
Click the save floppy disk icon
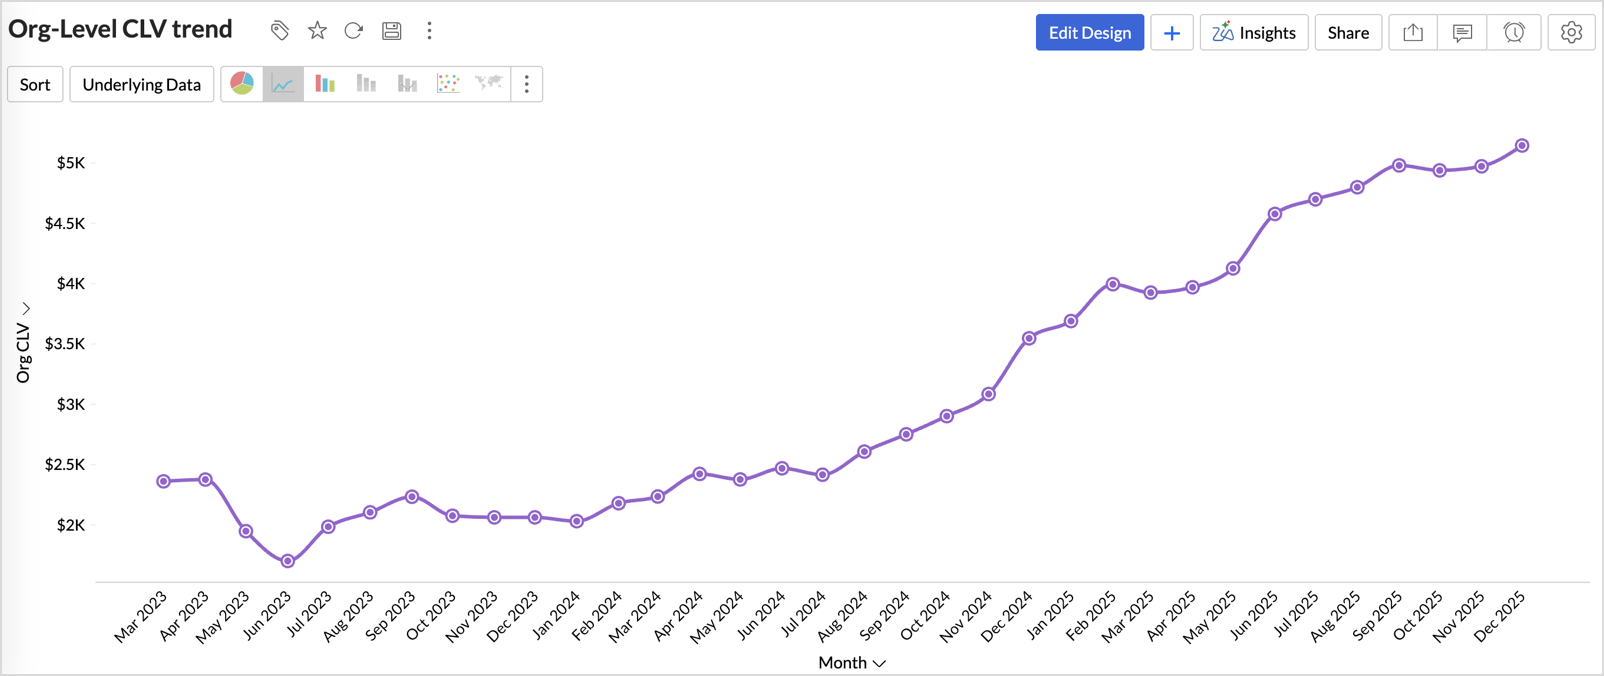(x=392, y=31)
